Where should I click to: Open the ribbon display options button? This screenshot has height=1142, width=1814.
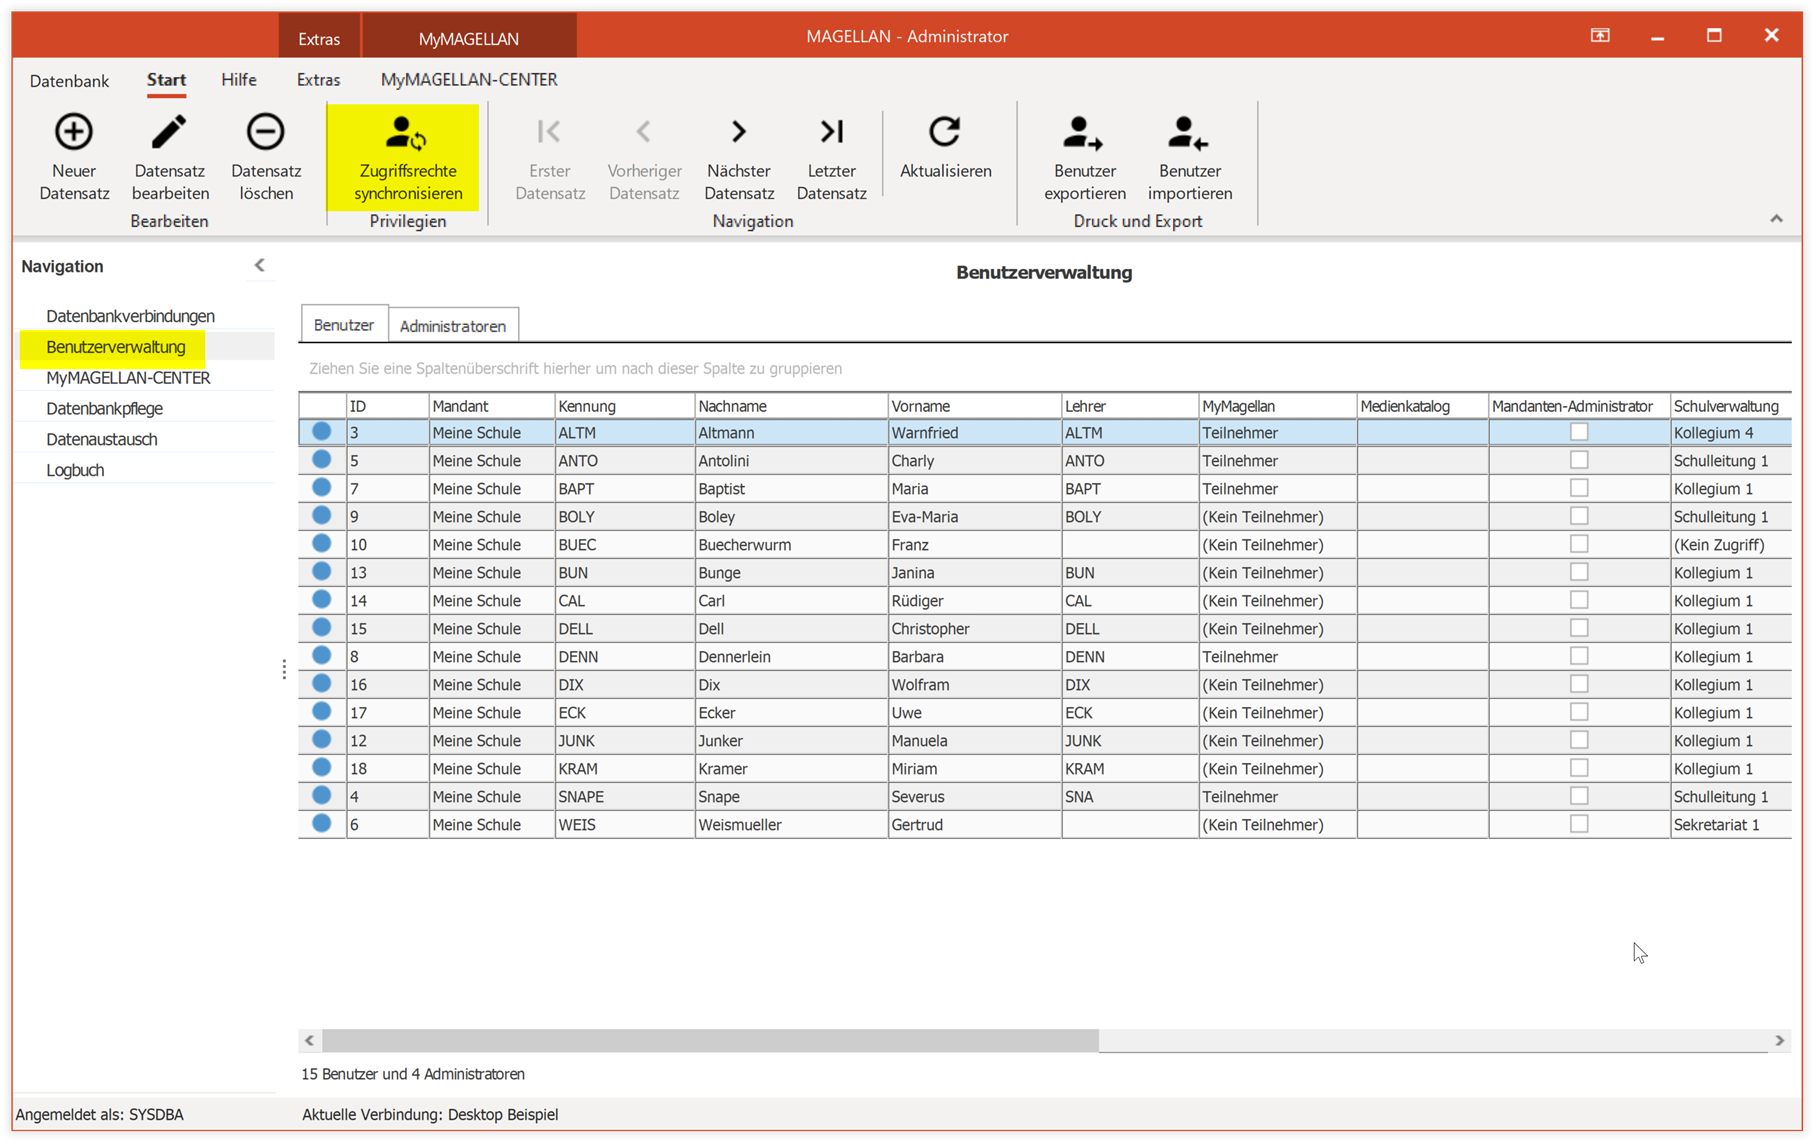(1600, 36)
